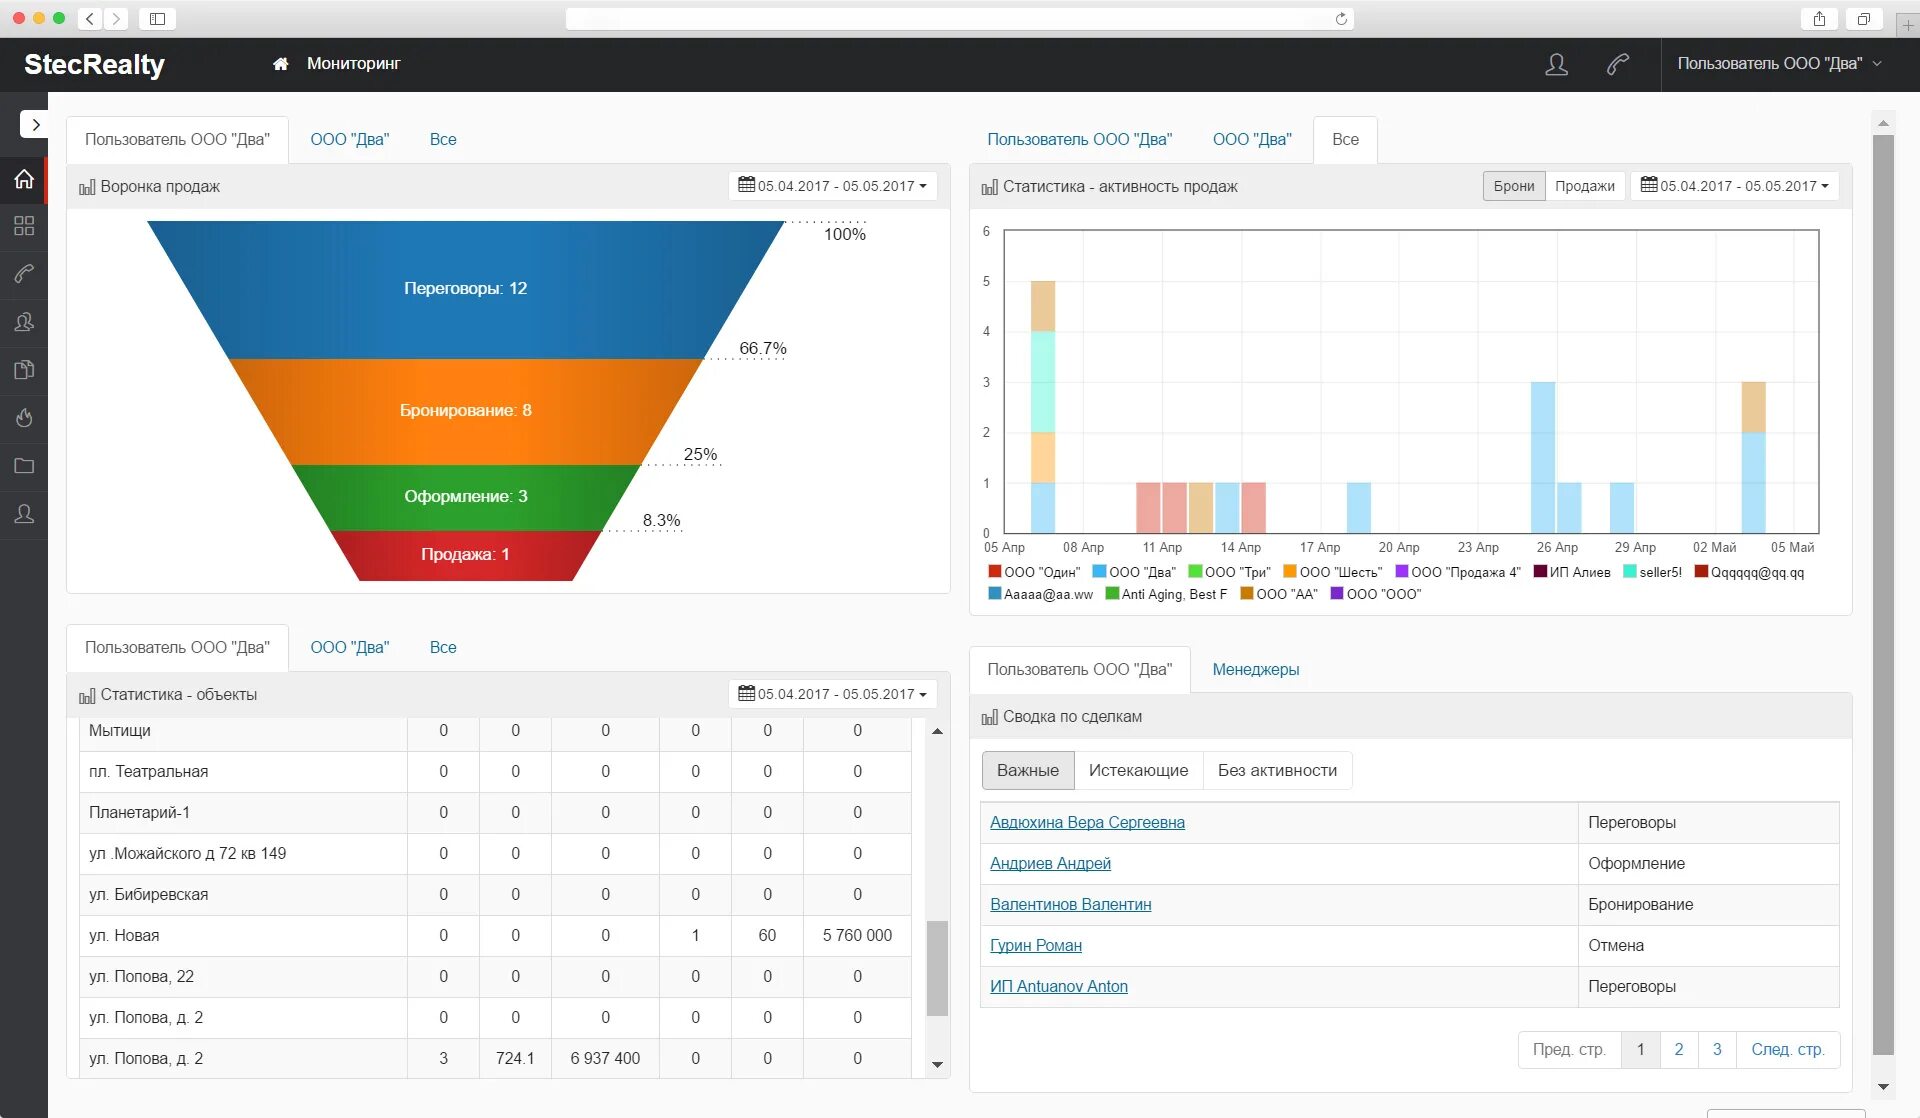Expand the Пользователь ООО "Два" account menu
Image resolution: width=1920 pixels, height=1118 pixels.
tap(1779, 64)
